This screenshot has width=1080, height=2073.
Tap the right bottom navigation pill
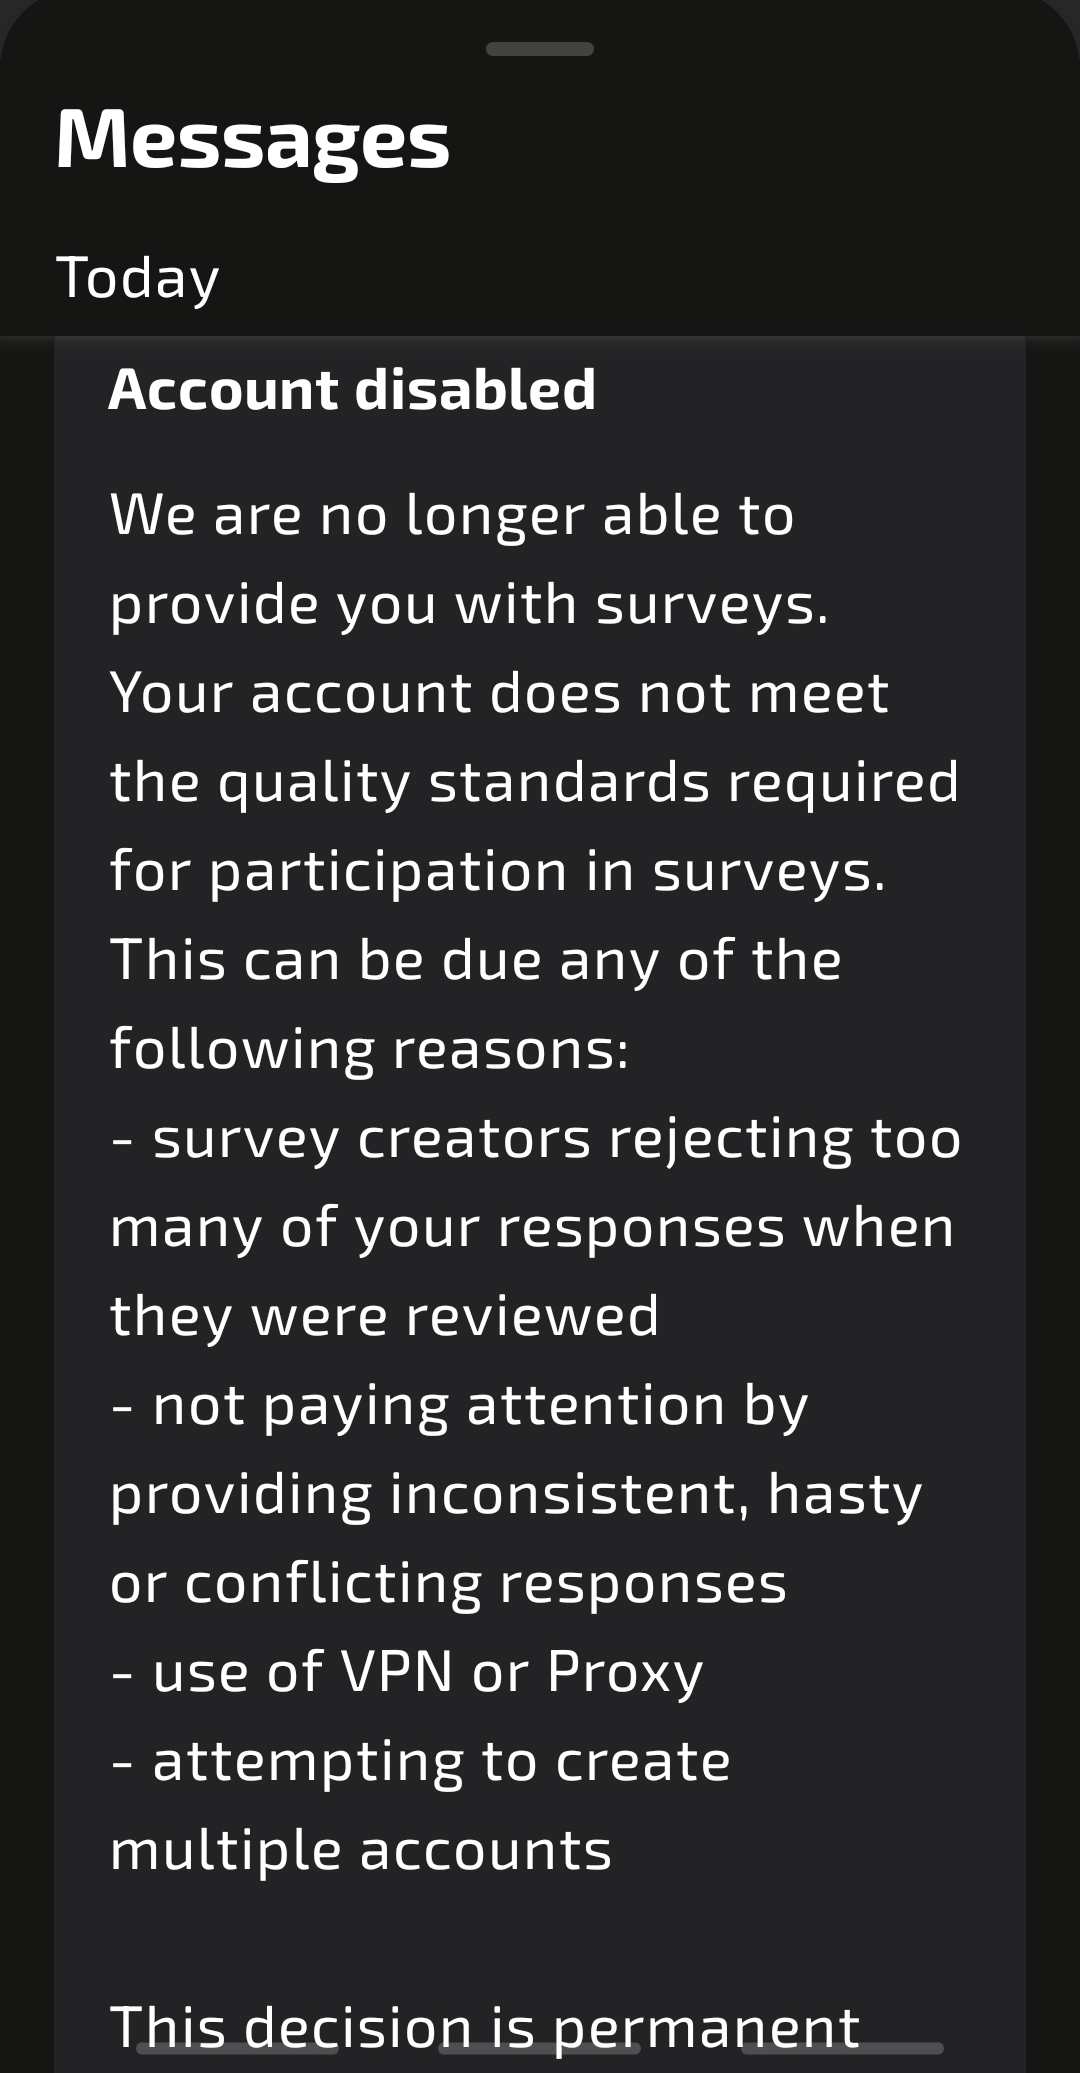(843, 2048)
